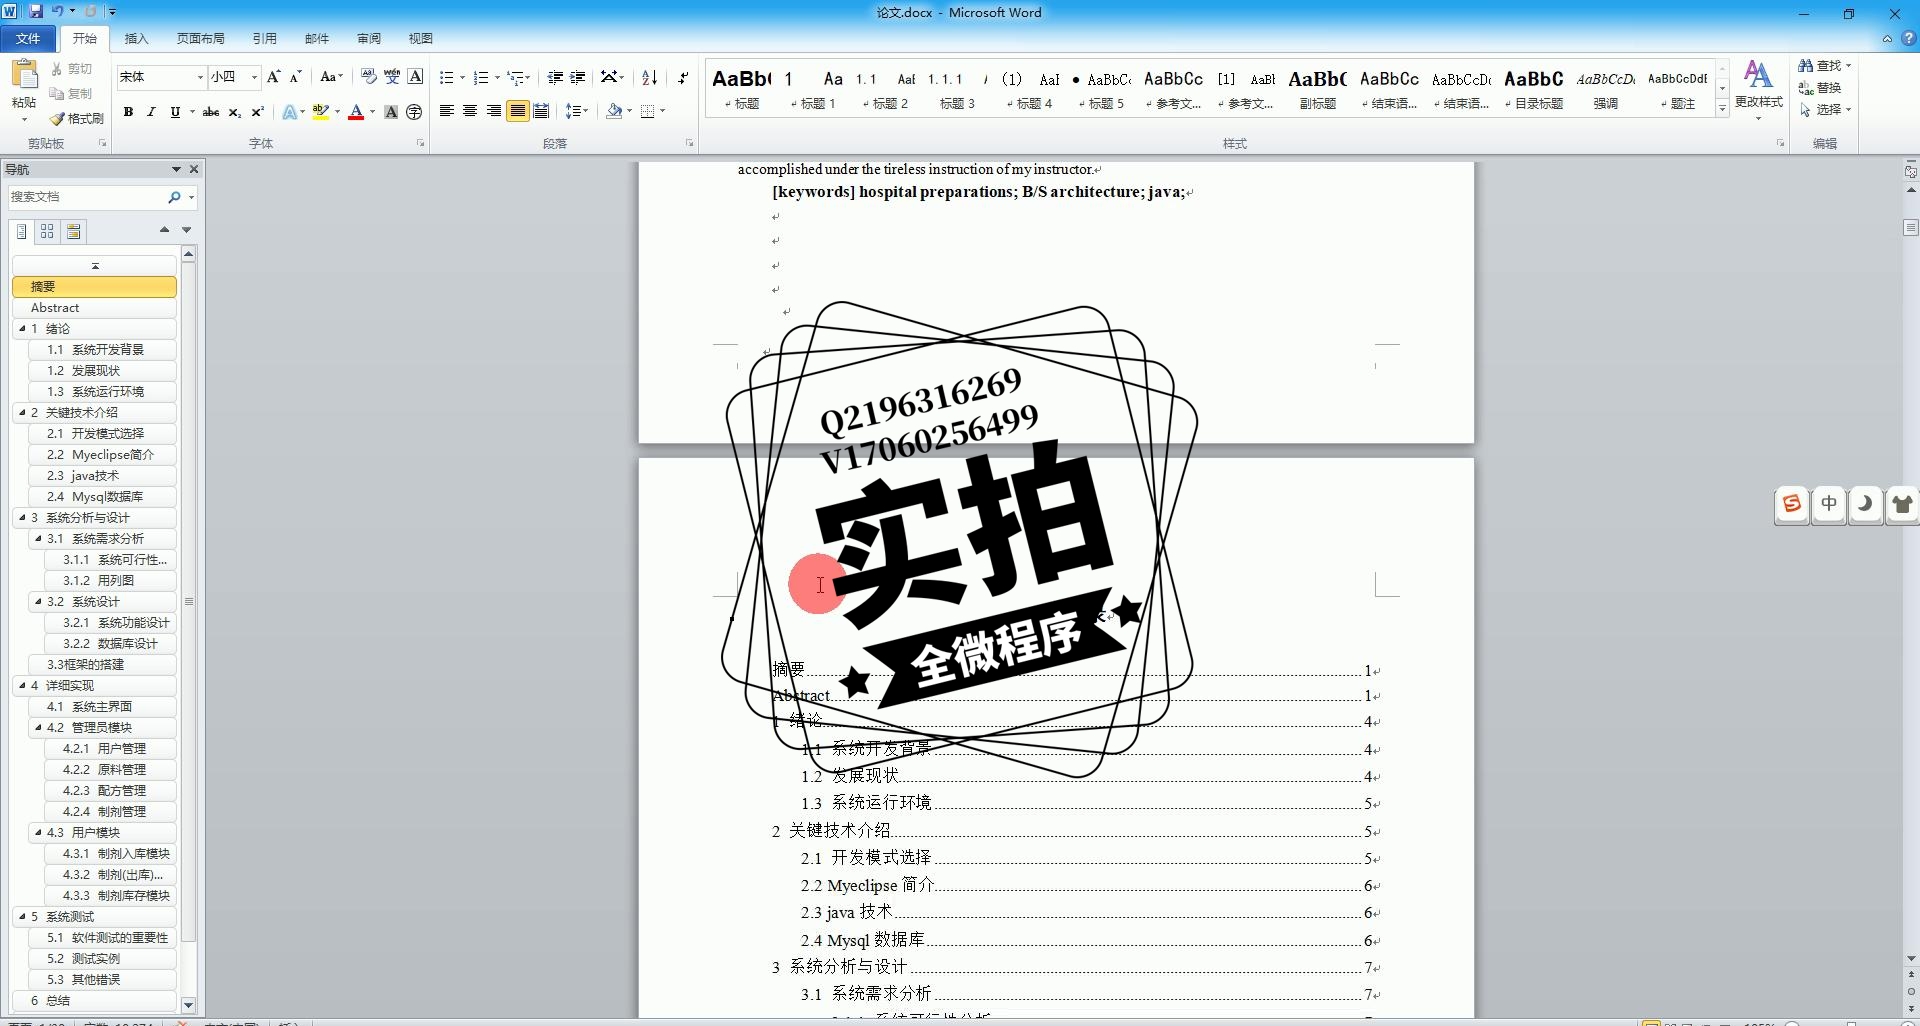
Task: Click the numbered list icon
Action: (x=481, y=77)
